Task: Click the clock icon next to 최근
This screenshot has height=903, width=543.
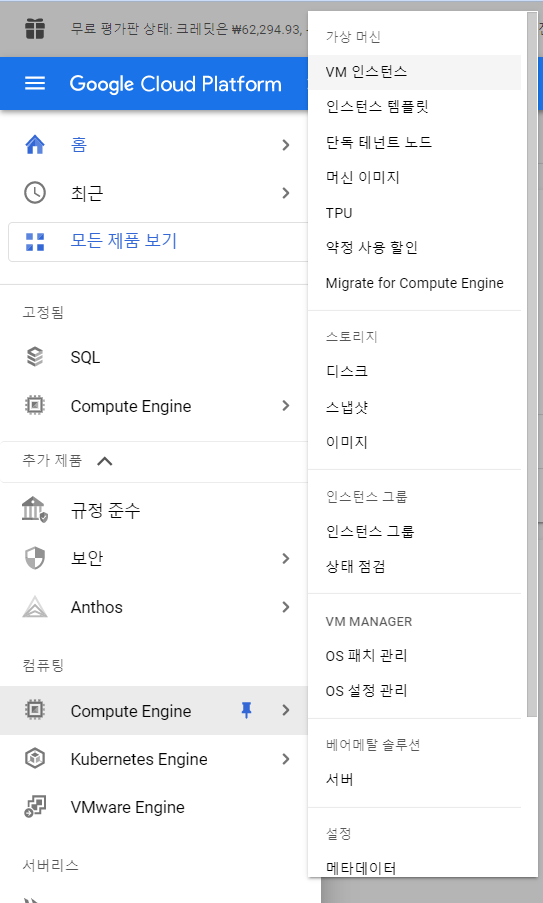Action: [35, 192]
